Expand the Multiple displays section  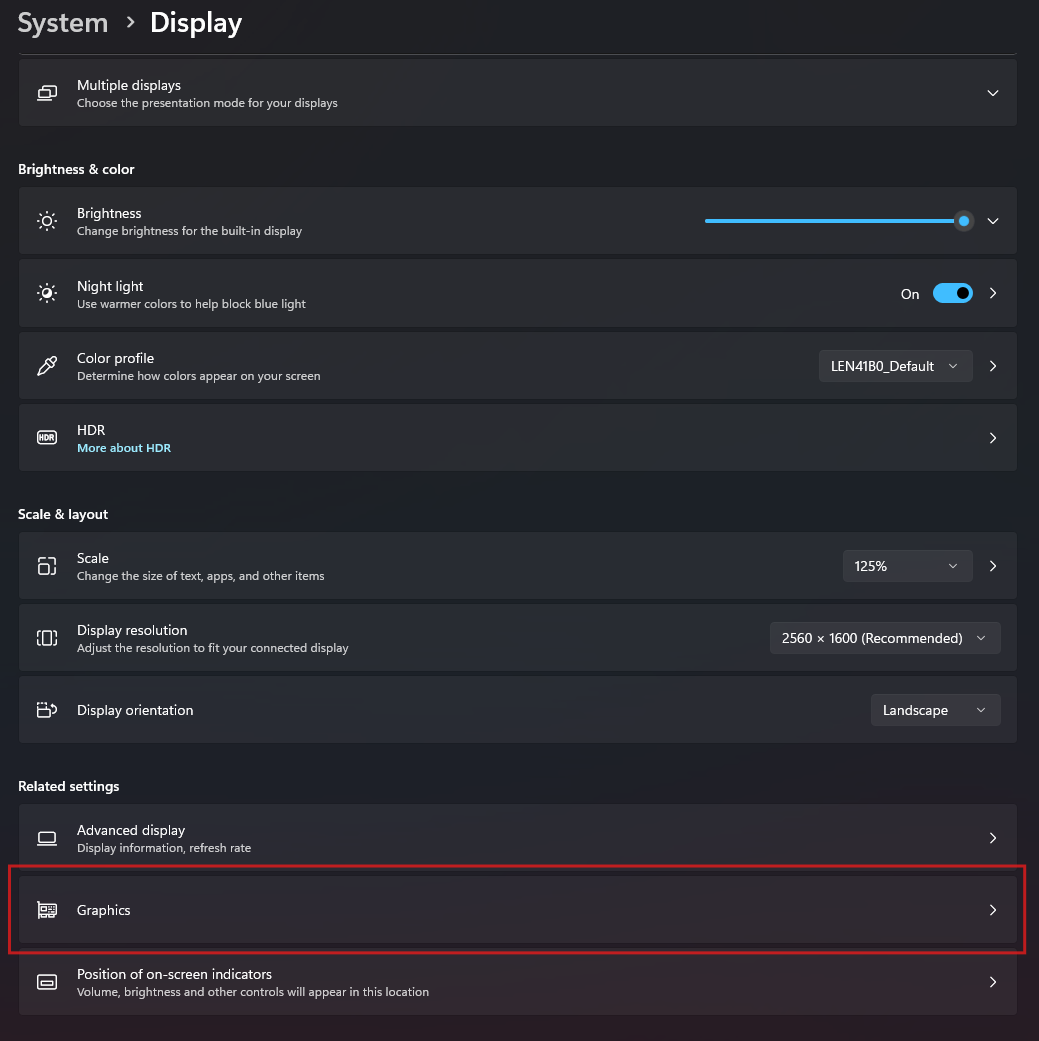tap(992, 92)
